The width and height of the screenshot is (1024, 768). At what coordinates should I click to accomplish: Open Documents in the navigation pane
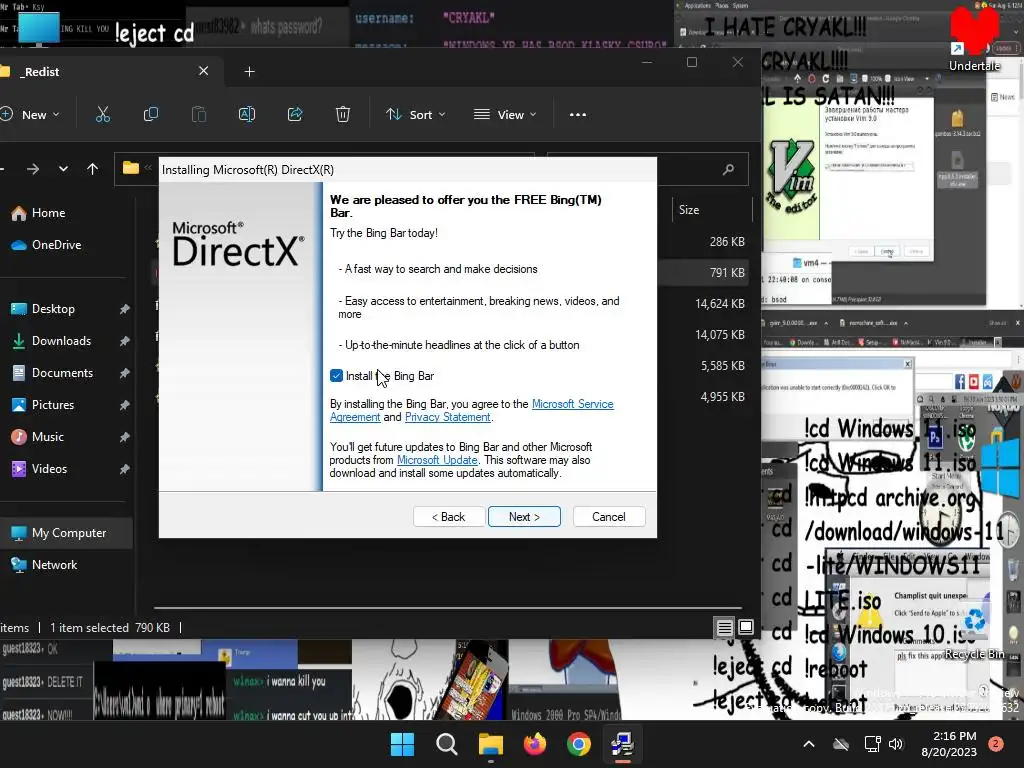[x=62, y=373]
